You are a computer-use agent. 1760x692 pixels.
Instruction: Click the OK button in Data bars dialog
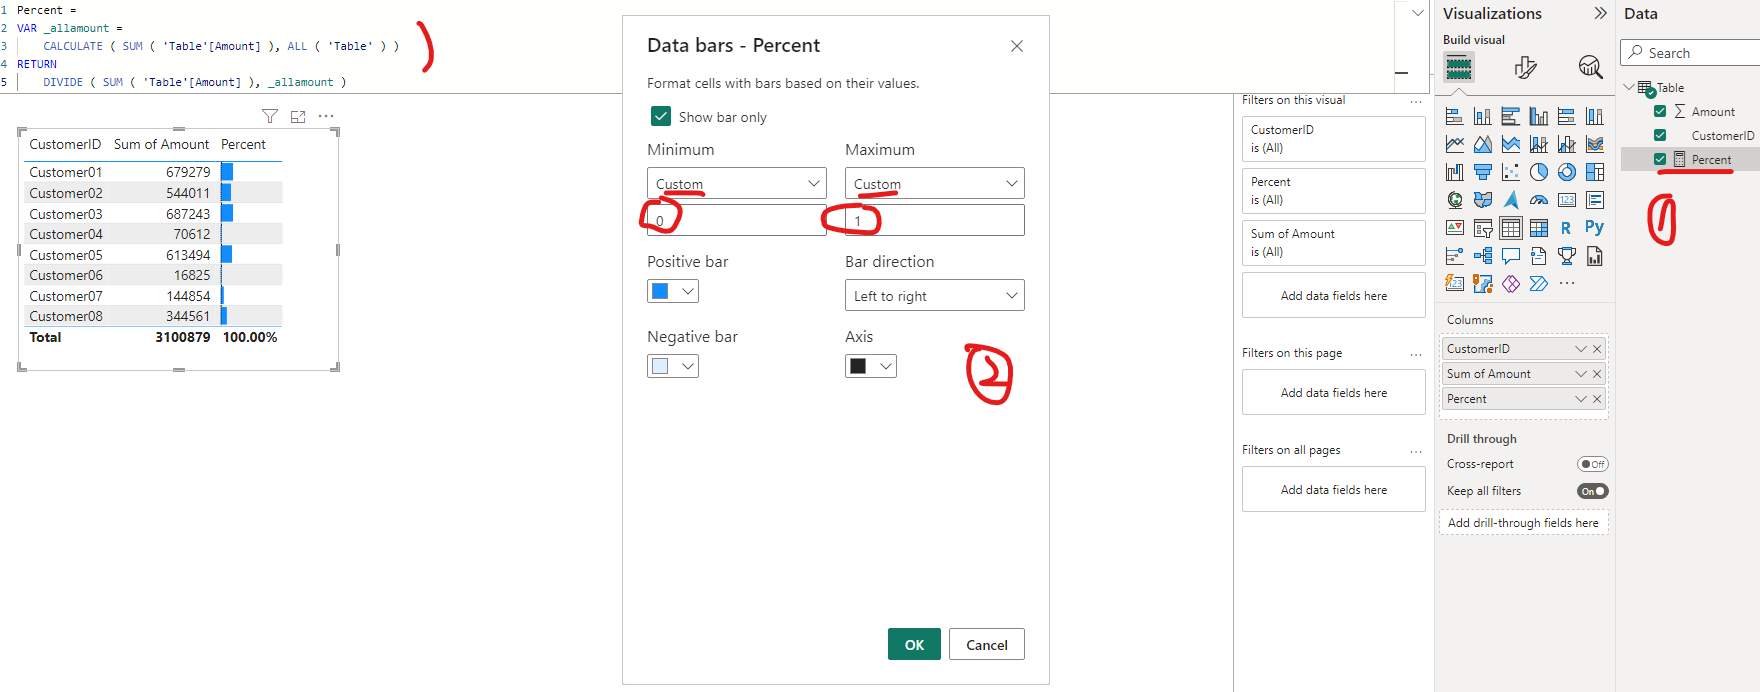[x=914, y=644]
